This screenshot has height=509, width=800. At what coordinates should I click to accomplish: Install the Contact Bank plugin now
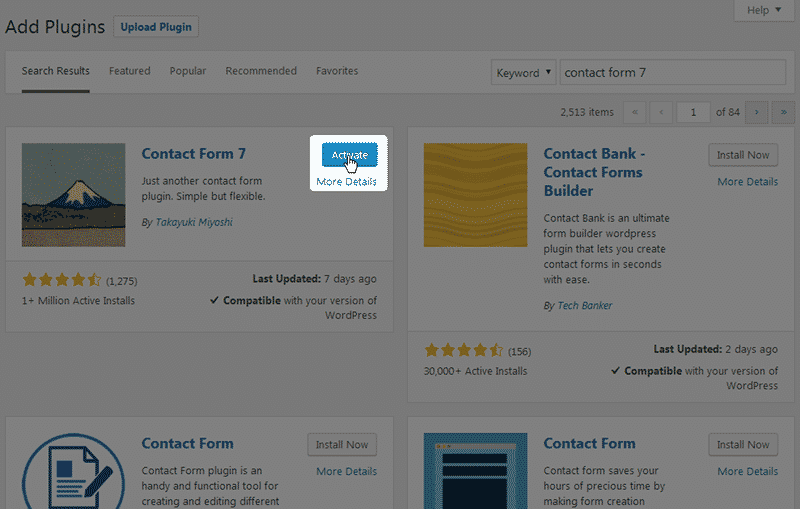[x=743, y=155]
